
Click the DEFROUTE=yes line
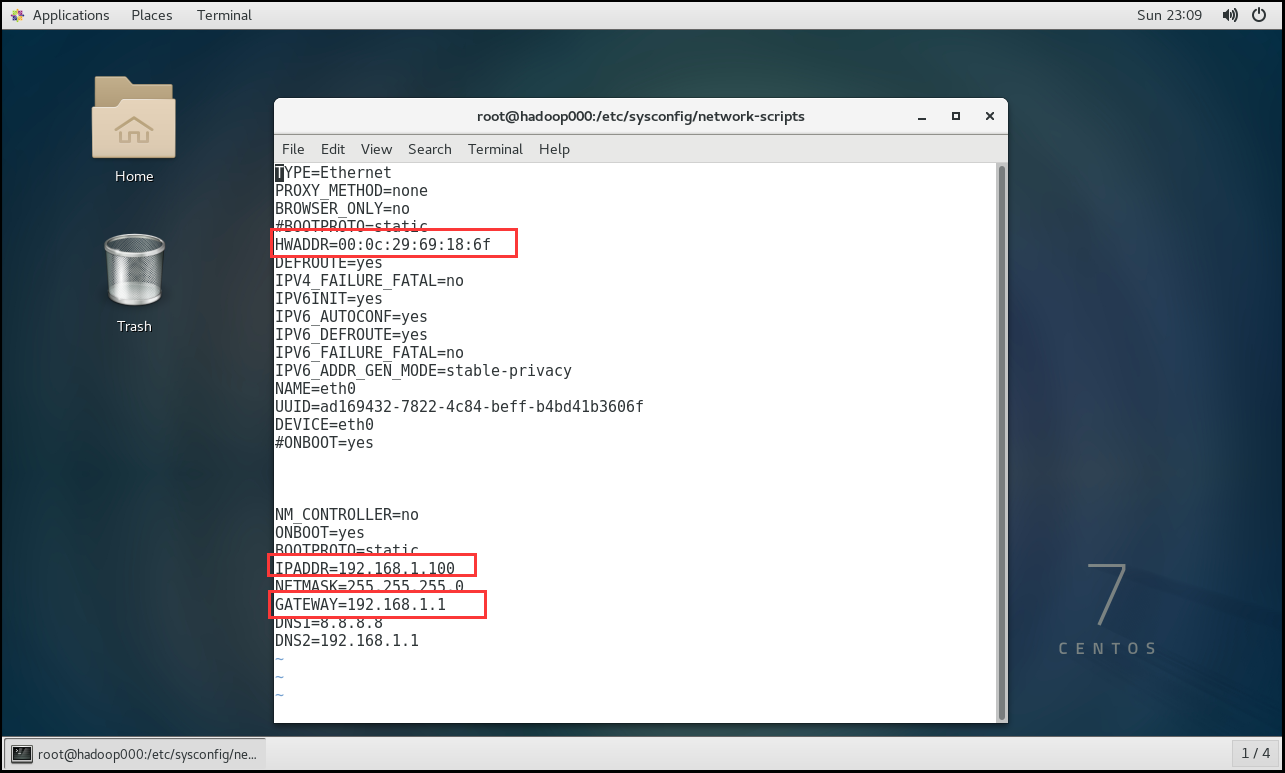329,263
